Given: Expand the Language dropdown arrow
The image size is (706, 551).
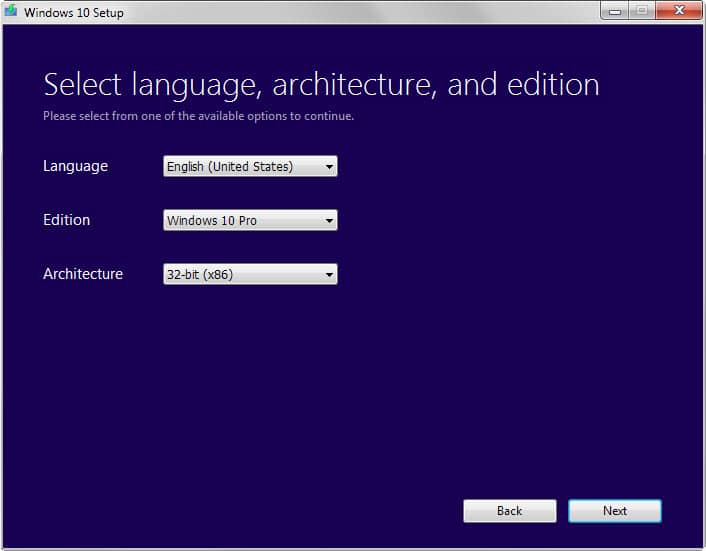Looking at the screenshot, I should [329, 167].
